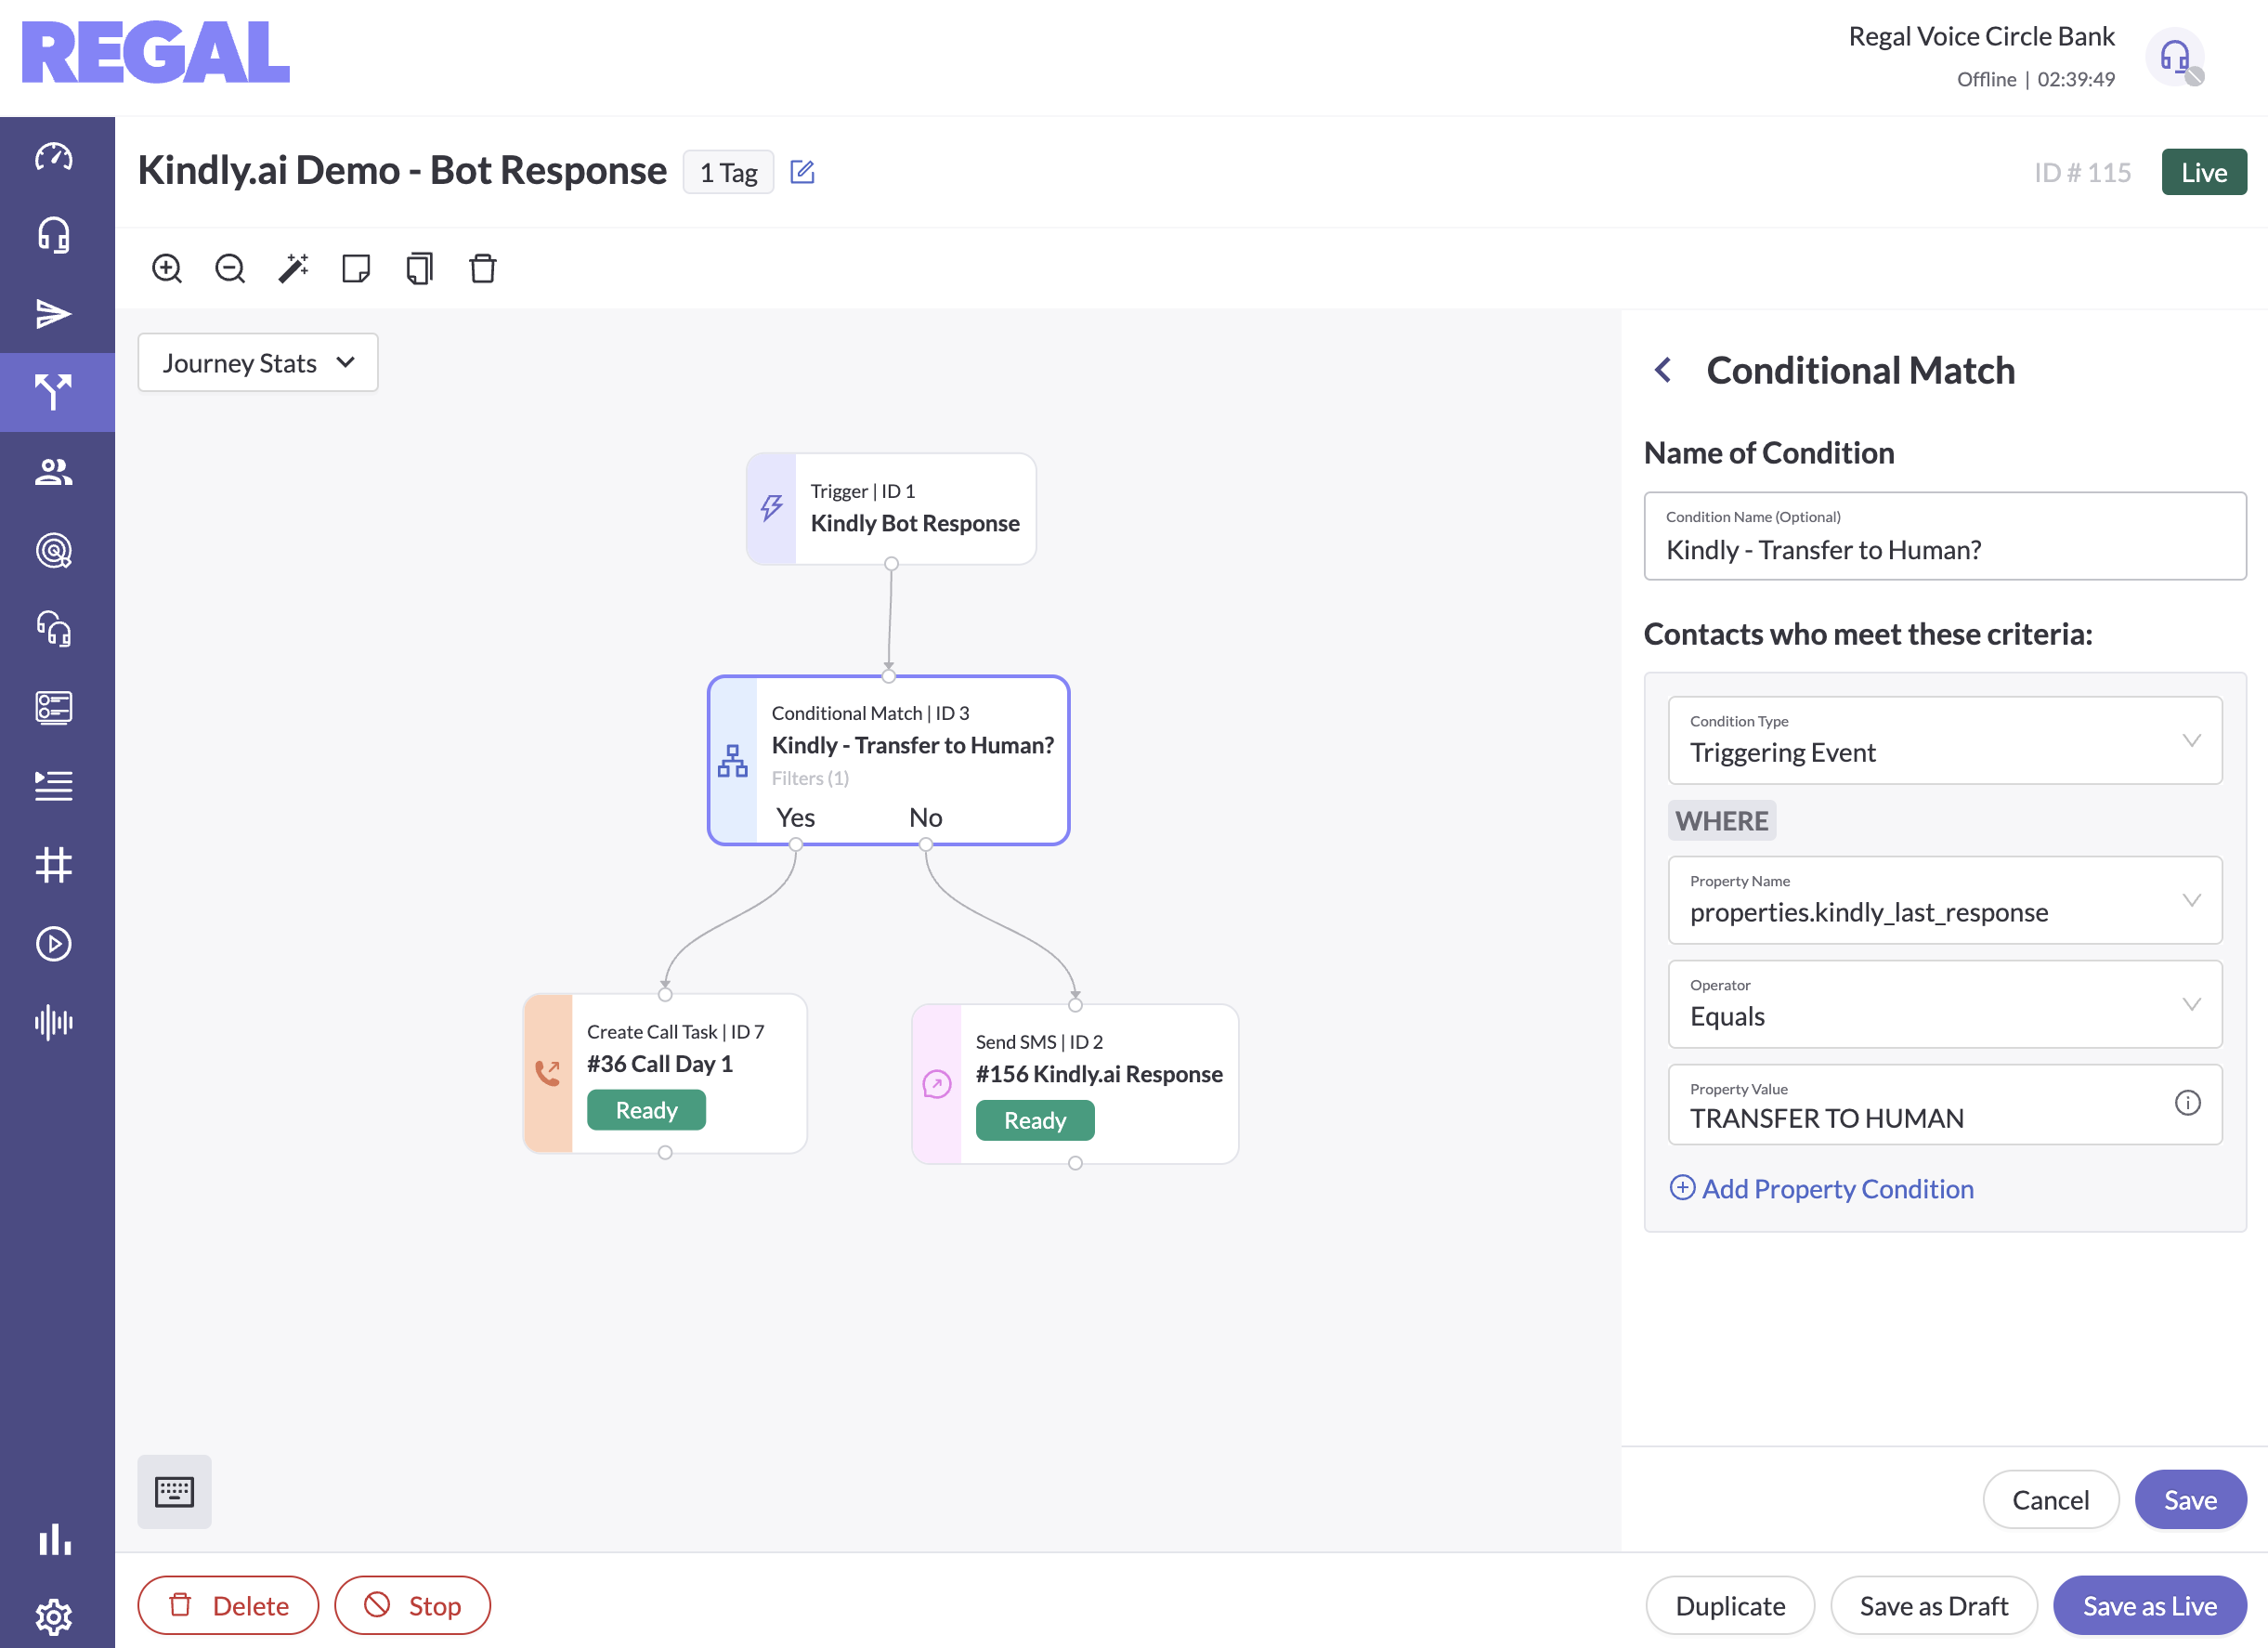
Task: Select the Create Call Task ID 7 node
Action: (665, 1072)
